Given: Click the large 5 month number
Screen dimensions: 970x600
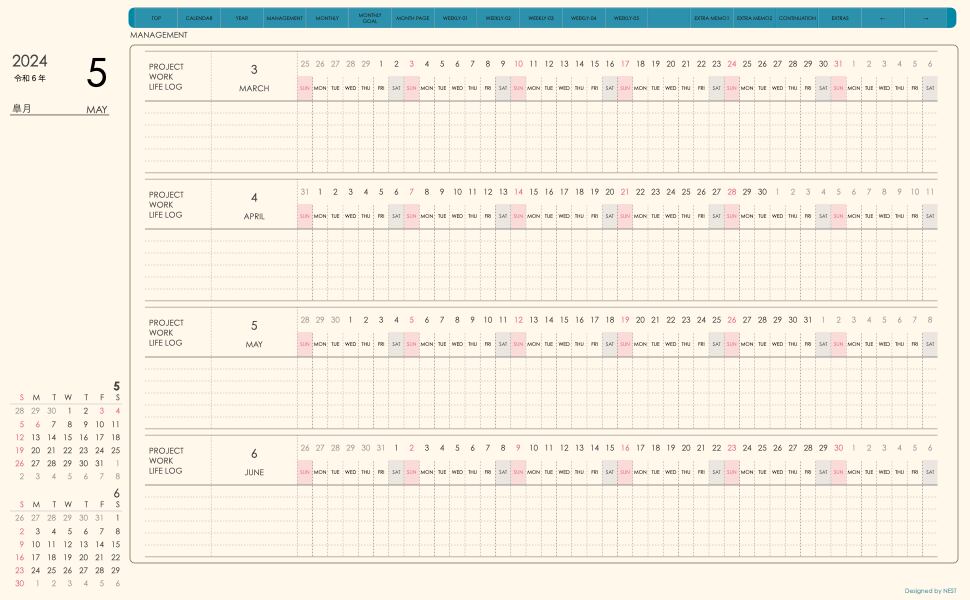Looking at the screenshot, I should [97, 73].
